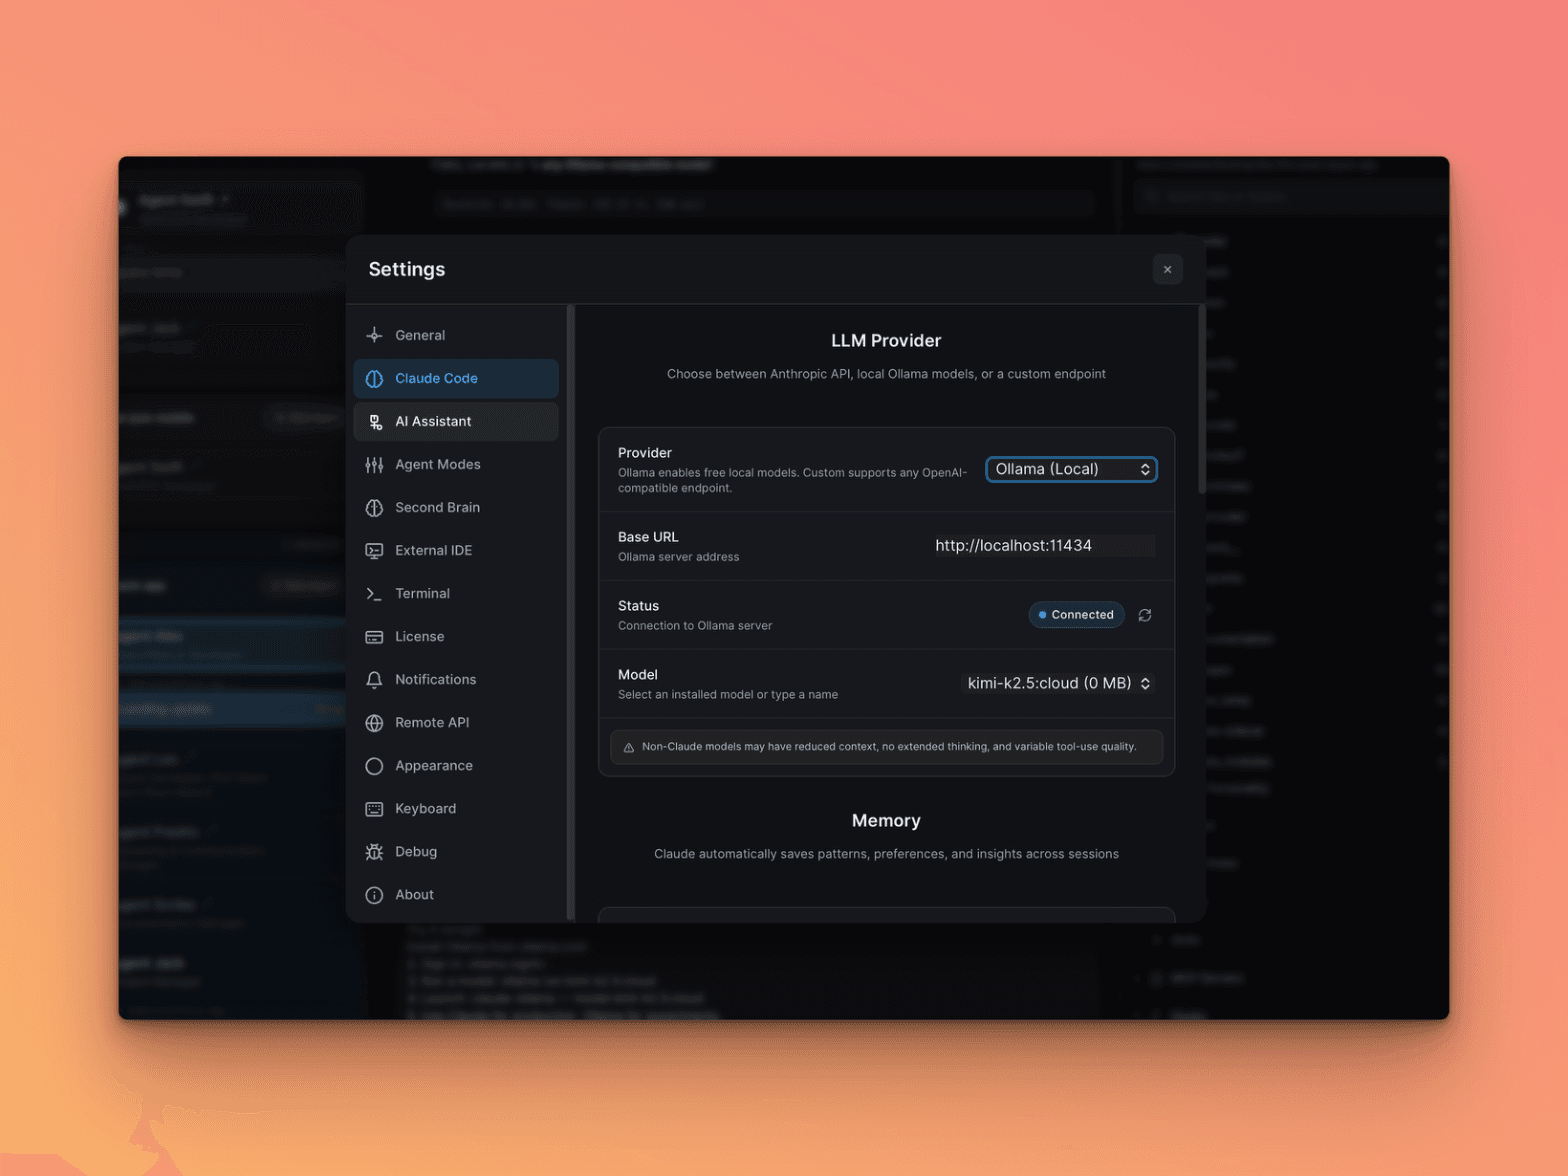Open Second Brain settings
This screenshot has width=1568, height=1176.
pyautogui.click(x=456, y=508)
